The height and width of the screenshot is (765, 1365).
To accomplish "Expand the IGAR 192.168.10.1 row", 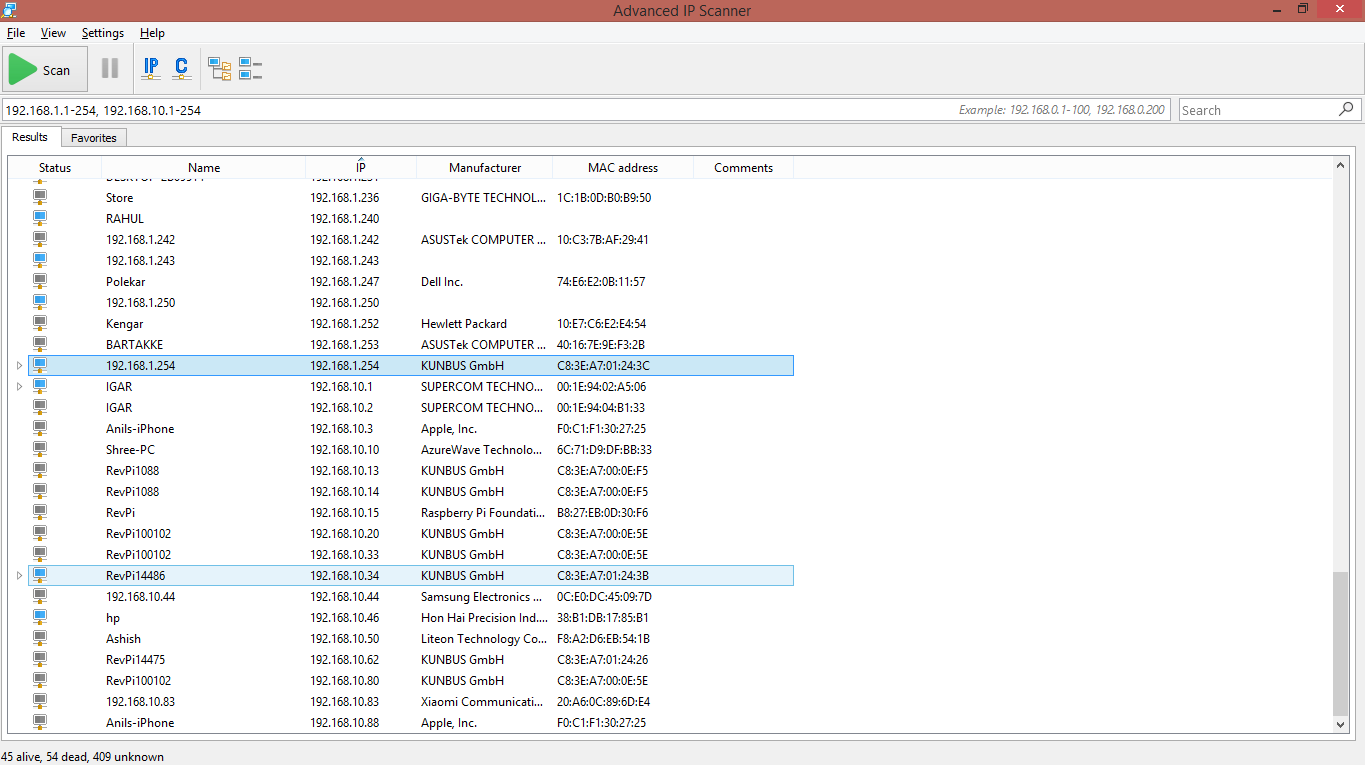I will tap(19, 387).
